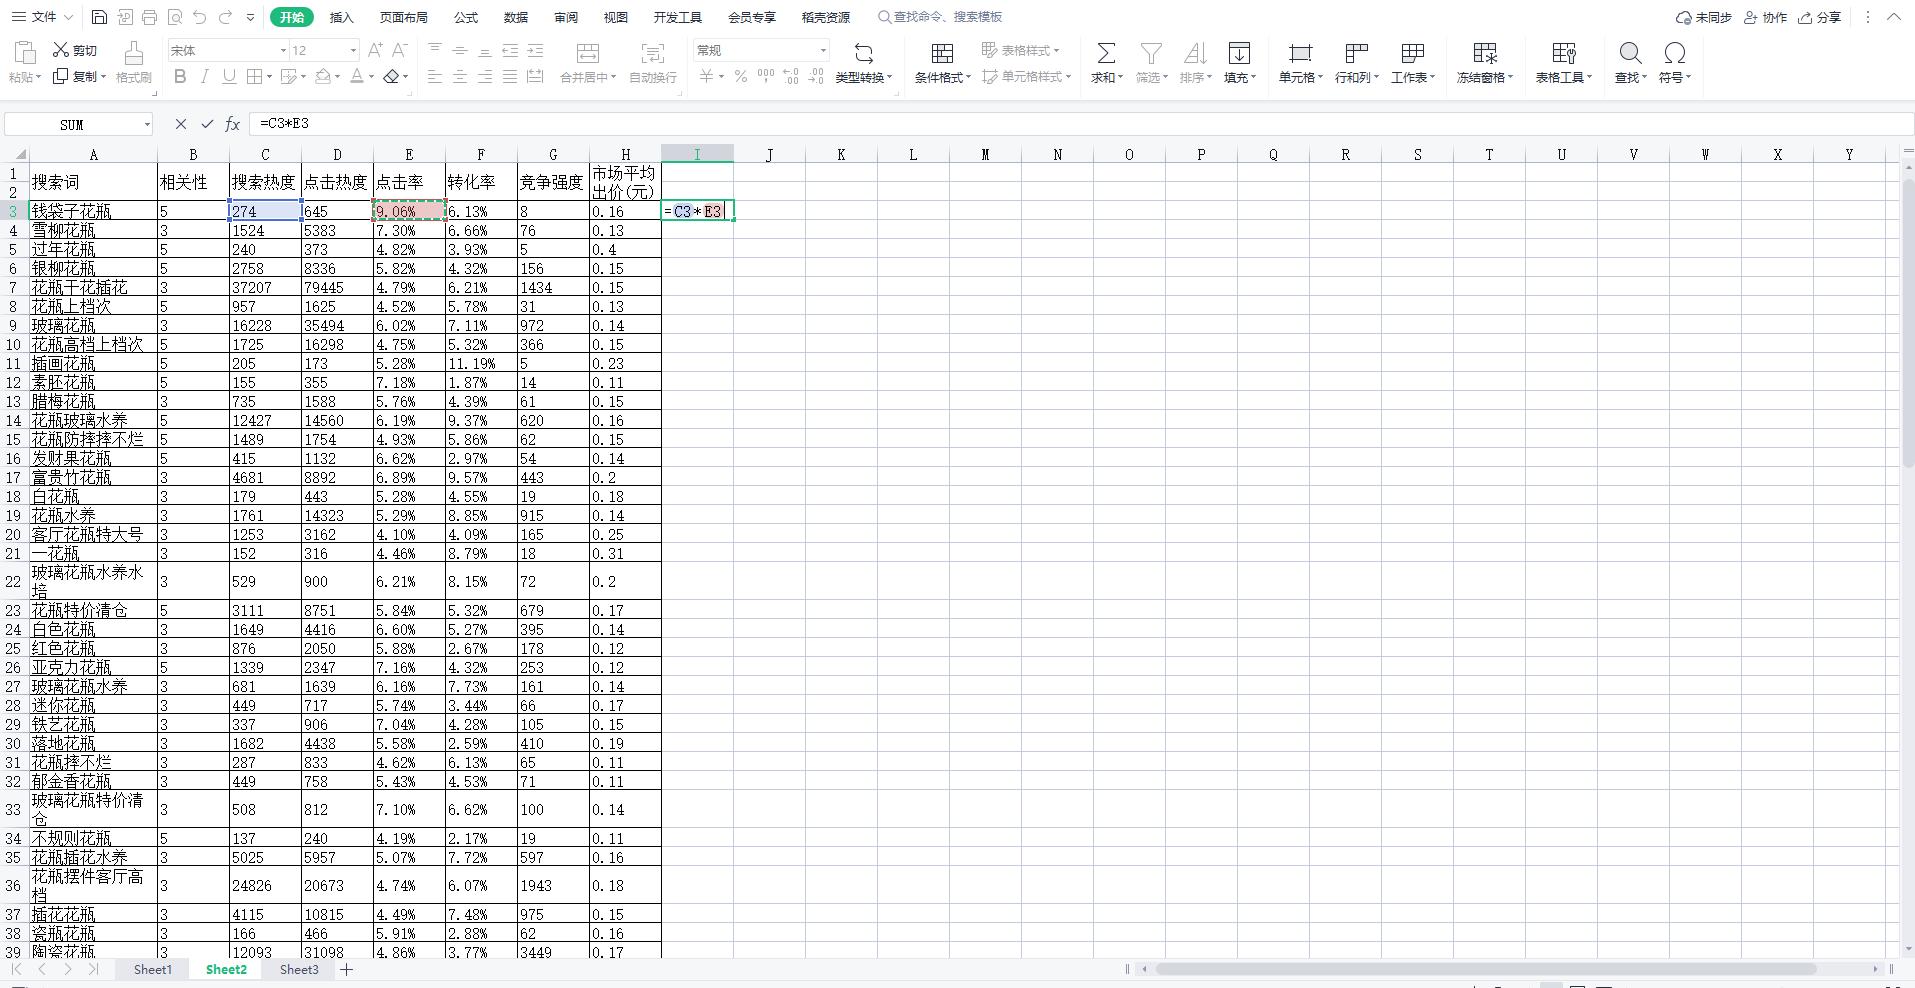Image resolution: width=1915 pixels, height=988 pixels.
Task: Click the Save icon in quick toolbar
Action: [99, 17]
